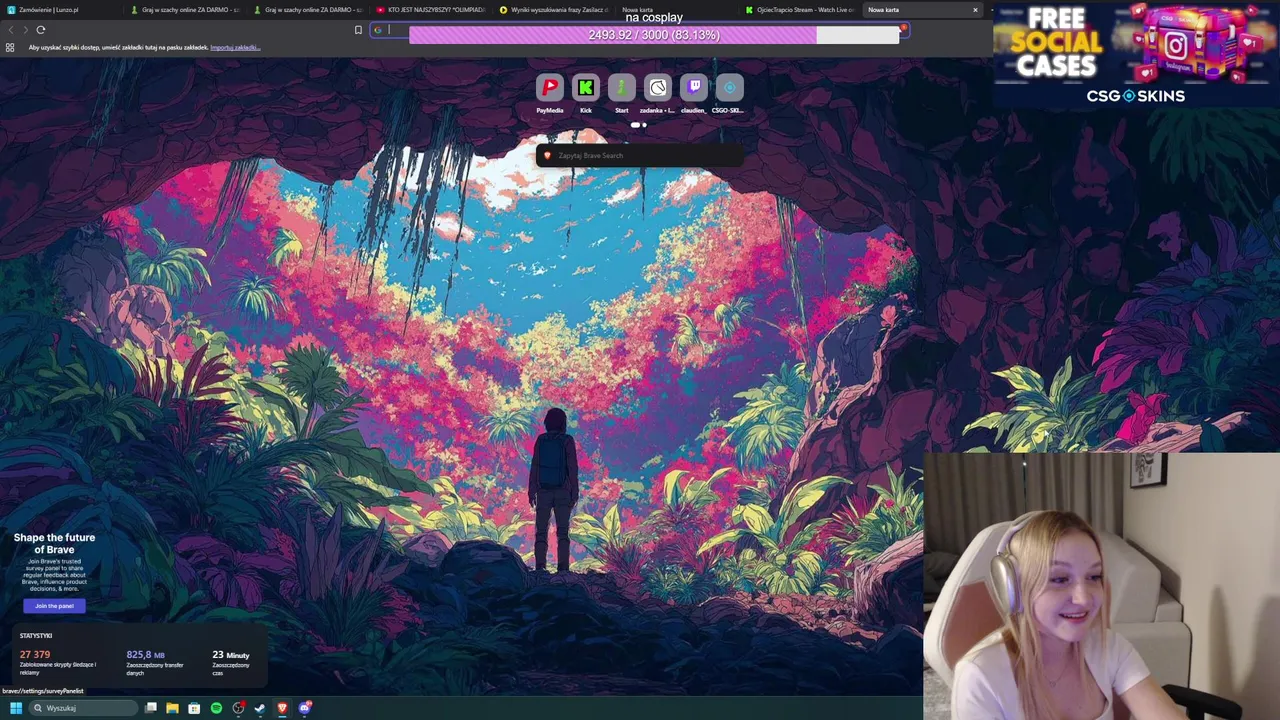Click the Wyszukaj taskbar search box
The width and height of the screenshot is (1280, 720).
point(82,708)
